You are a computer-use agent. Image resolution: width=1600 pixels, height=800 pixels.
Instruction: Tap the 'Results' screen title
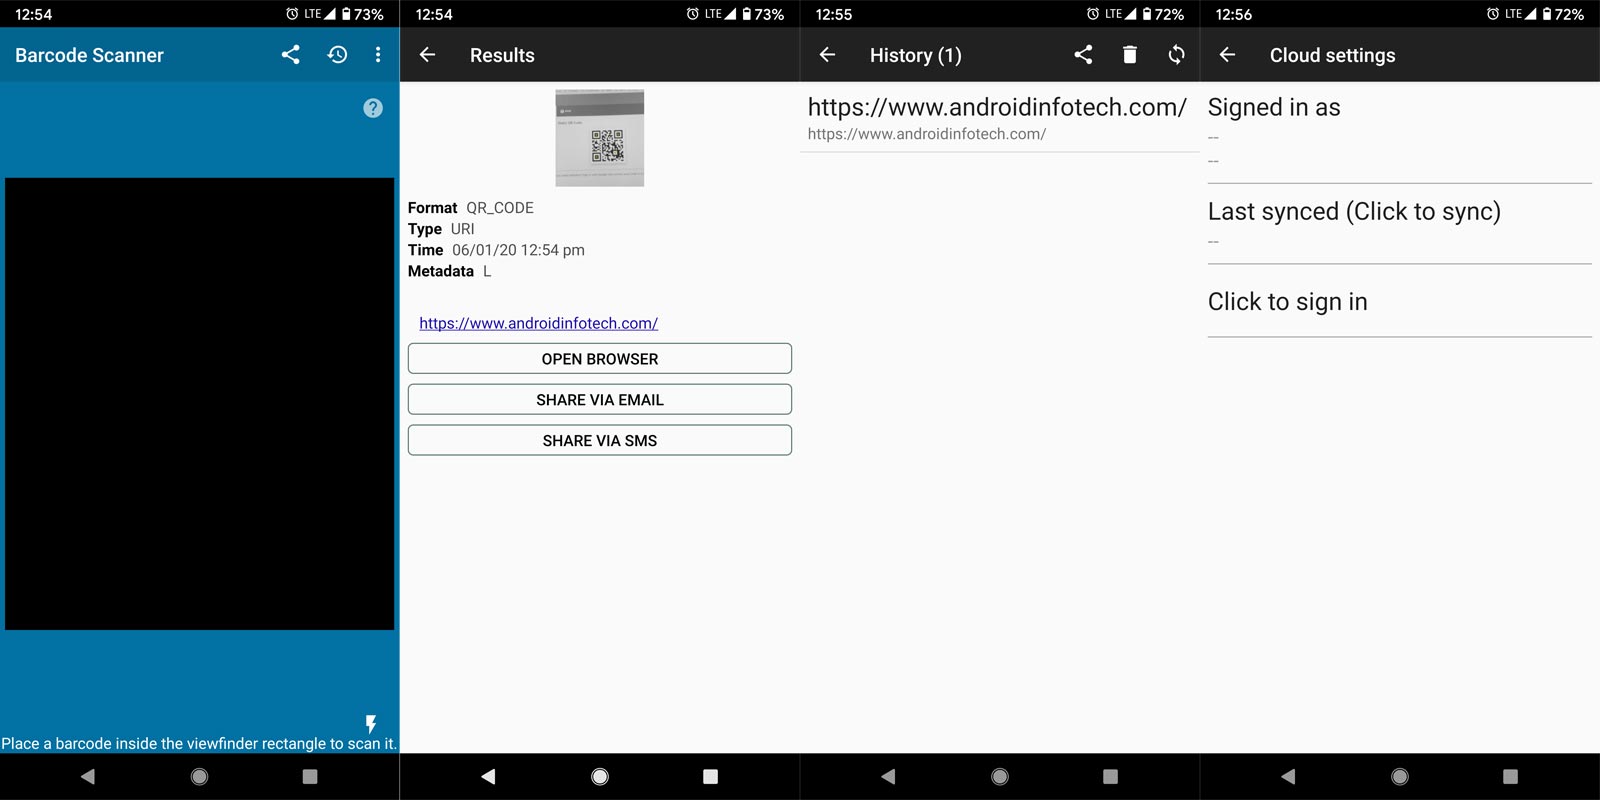(502, 55)
